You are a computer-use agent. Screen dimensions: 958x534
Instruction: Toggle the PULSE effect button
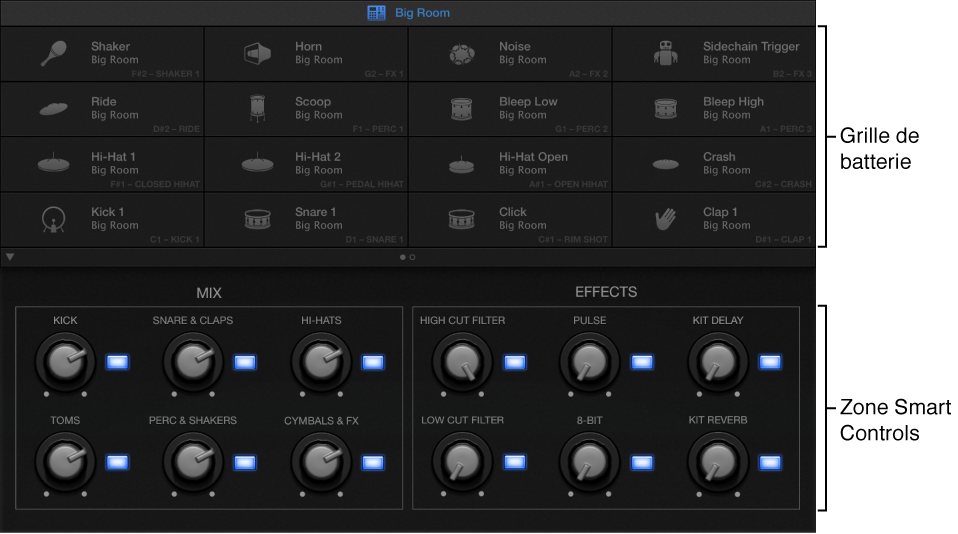[642, 362]
